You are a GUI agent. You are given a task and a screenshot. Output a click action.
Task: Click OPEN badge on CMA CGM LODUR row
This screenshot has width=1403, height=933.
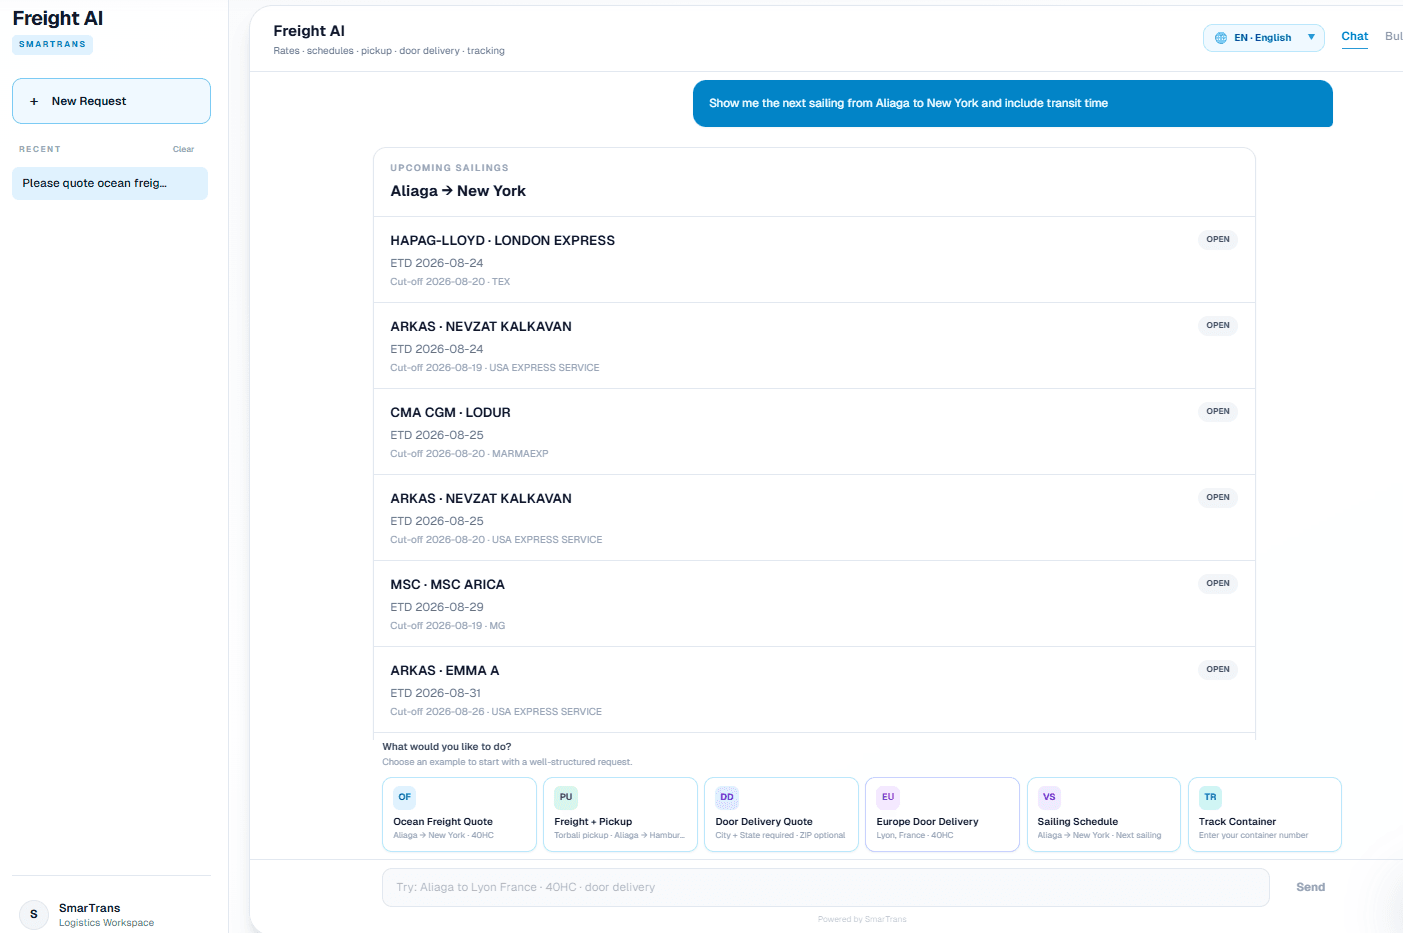[x=1218, y=411]
